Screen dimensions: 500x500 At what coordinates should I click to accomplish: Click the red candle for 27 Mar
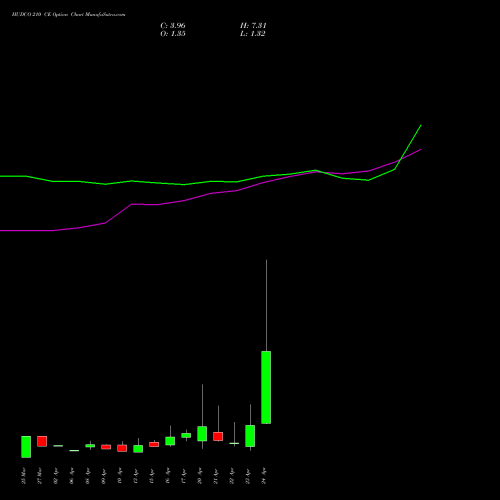[x=42, y=441]
